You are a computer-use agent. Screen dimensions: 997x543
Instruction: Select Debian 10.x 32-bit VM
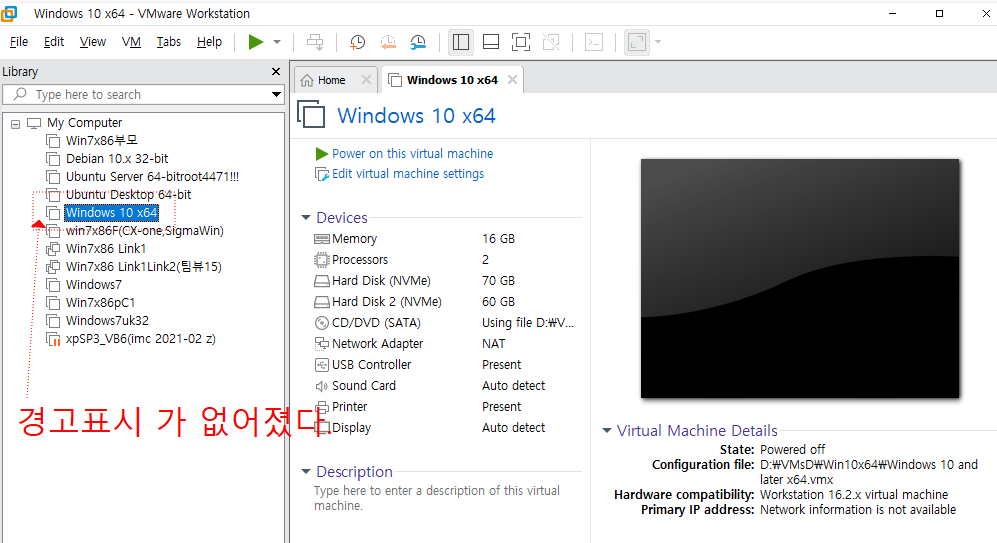pyautogui.click(x=117, y=158)
